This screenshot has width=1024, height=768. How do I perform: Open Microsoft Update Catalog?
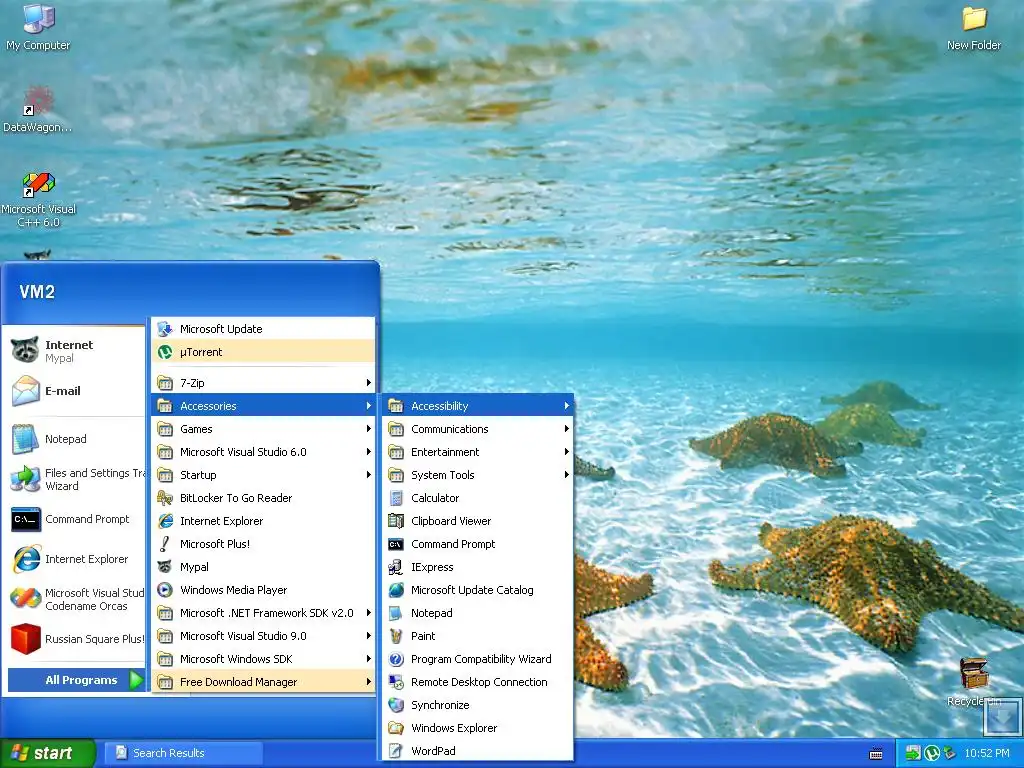click(478, 590)
